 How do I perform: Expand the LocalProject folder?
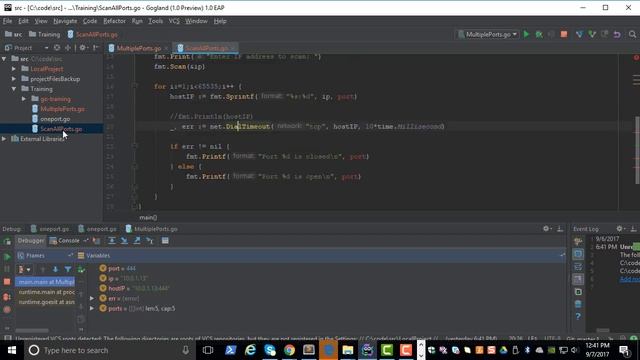pyautogui.click(x=14, y=69)
